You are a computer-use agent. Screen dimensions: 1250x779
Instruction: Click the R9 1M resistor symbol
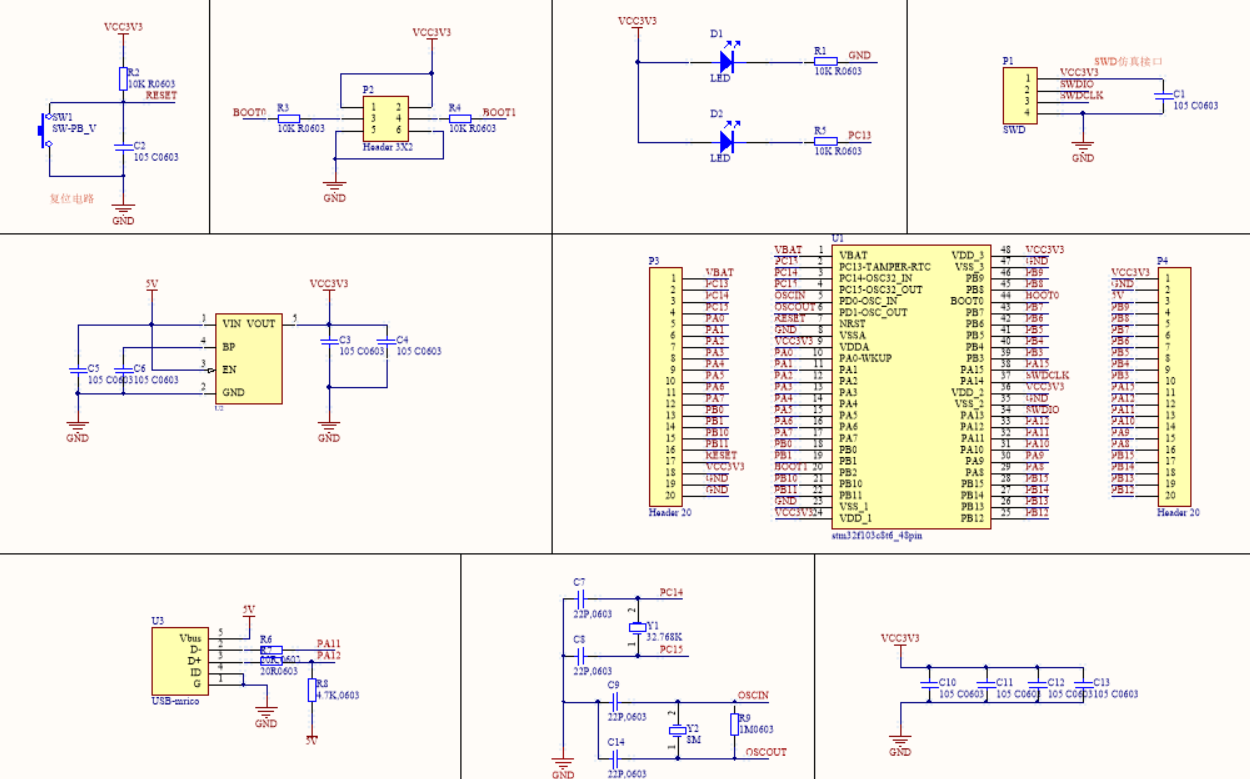(735, 723)
